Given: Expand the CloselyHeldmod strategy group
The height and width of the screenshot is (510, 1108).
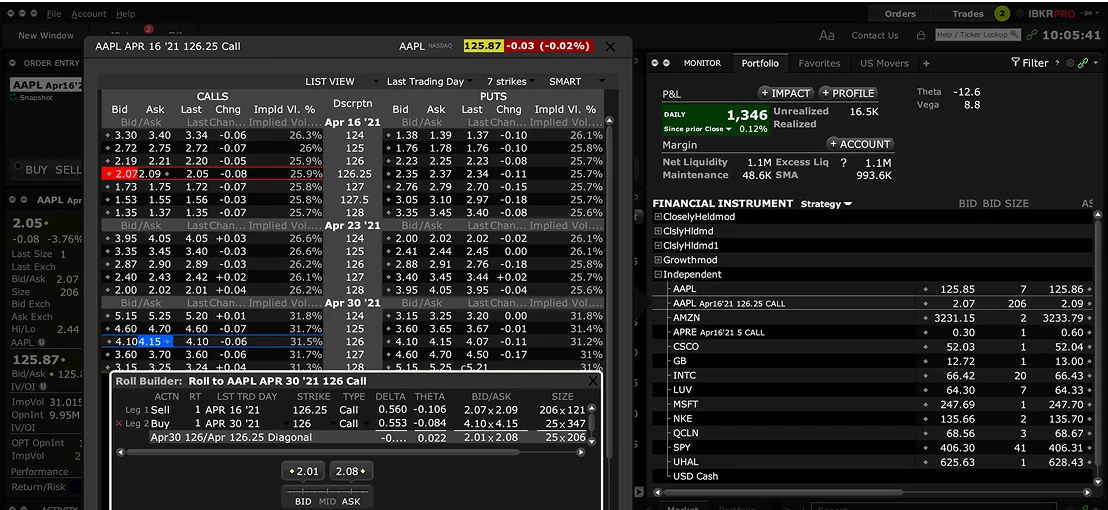Looking at the screenshot, I should click(x=658, y=217).
